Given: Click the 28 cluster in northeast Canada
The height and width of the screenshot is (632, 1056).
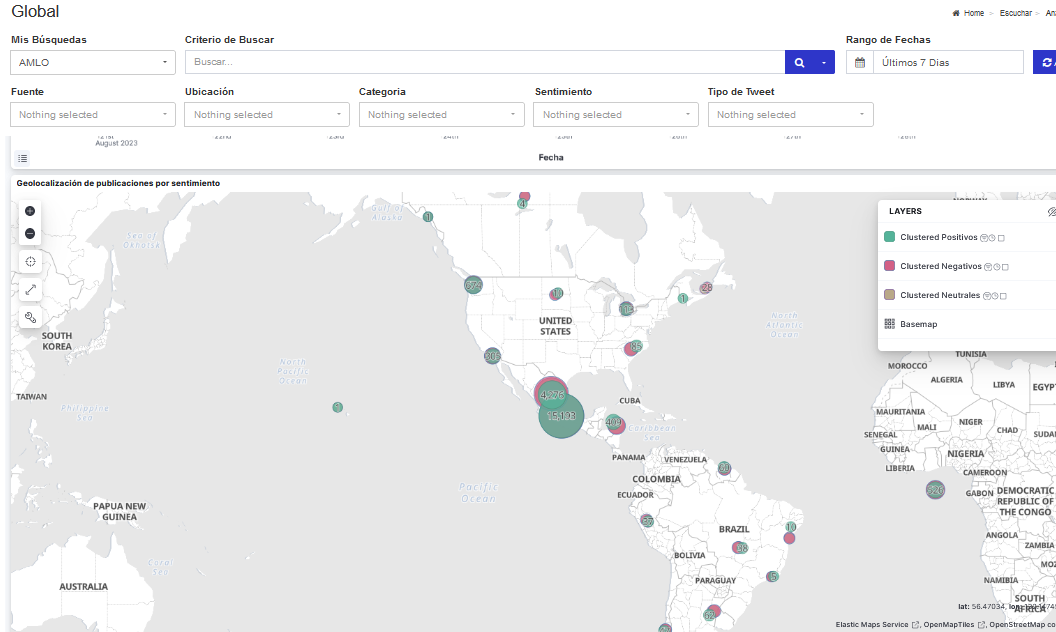Looking at the screenshot, I should [706, 288].
